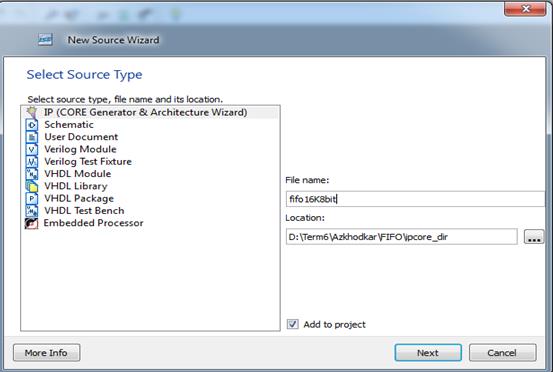Uncheck the Add to project checkbox
Viewport: 553px width, 372px height.
coord(292,324)
